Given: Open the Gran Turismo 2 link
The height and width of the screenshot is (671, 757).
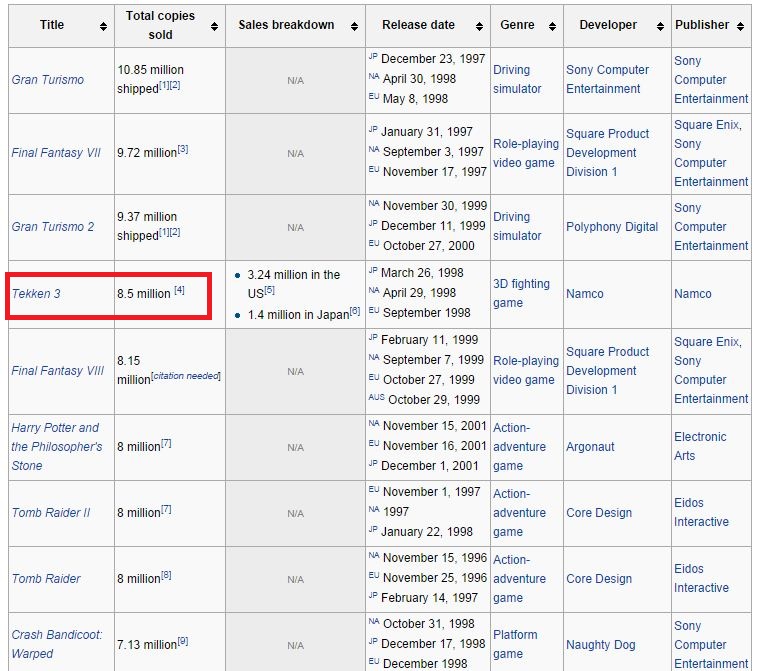Looking at the screenshot, I should pos(53,227).
